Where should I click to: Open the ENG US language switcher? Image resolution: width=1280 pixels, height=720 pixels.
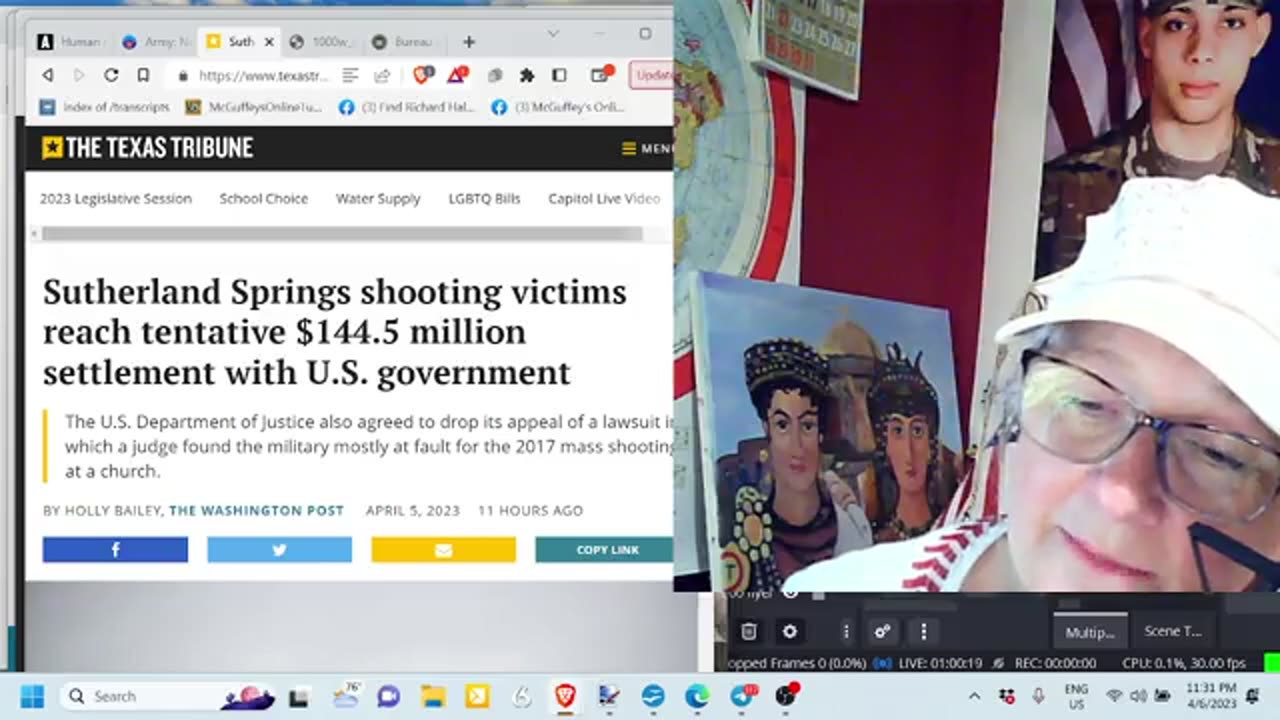click(x=1076, y=696)
